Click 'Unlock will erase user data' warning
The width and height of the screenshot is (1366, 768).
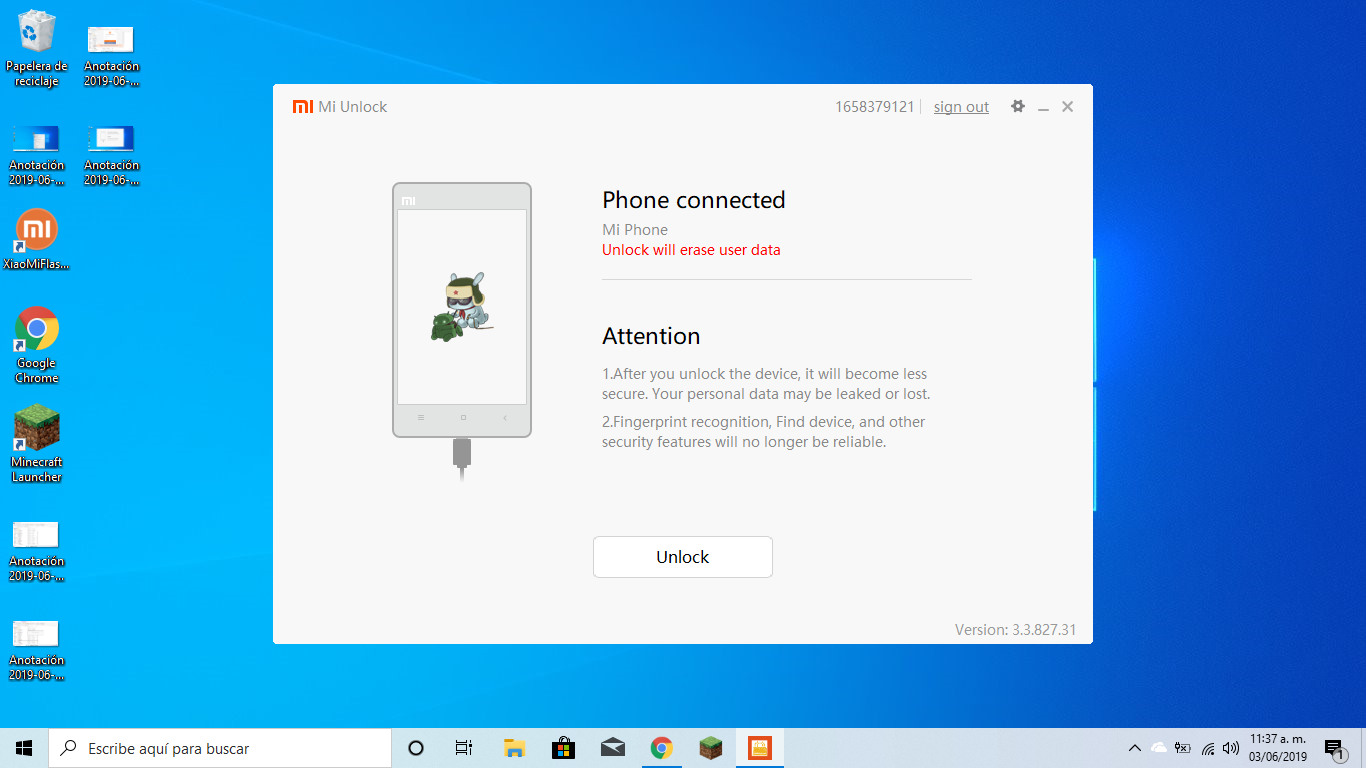pyautogui.click(x=691, y=250)
